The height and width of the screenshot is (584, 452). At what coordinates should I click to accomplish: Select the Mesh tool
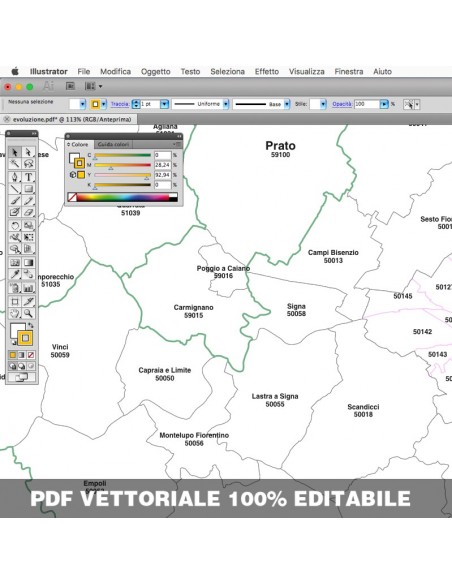point(15,263)
